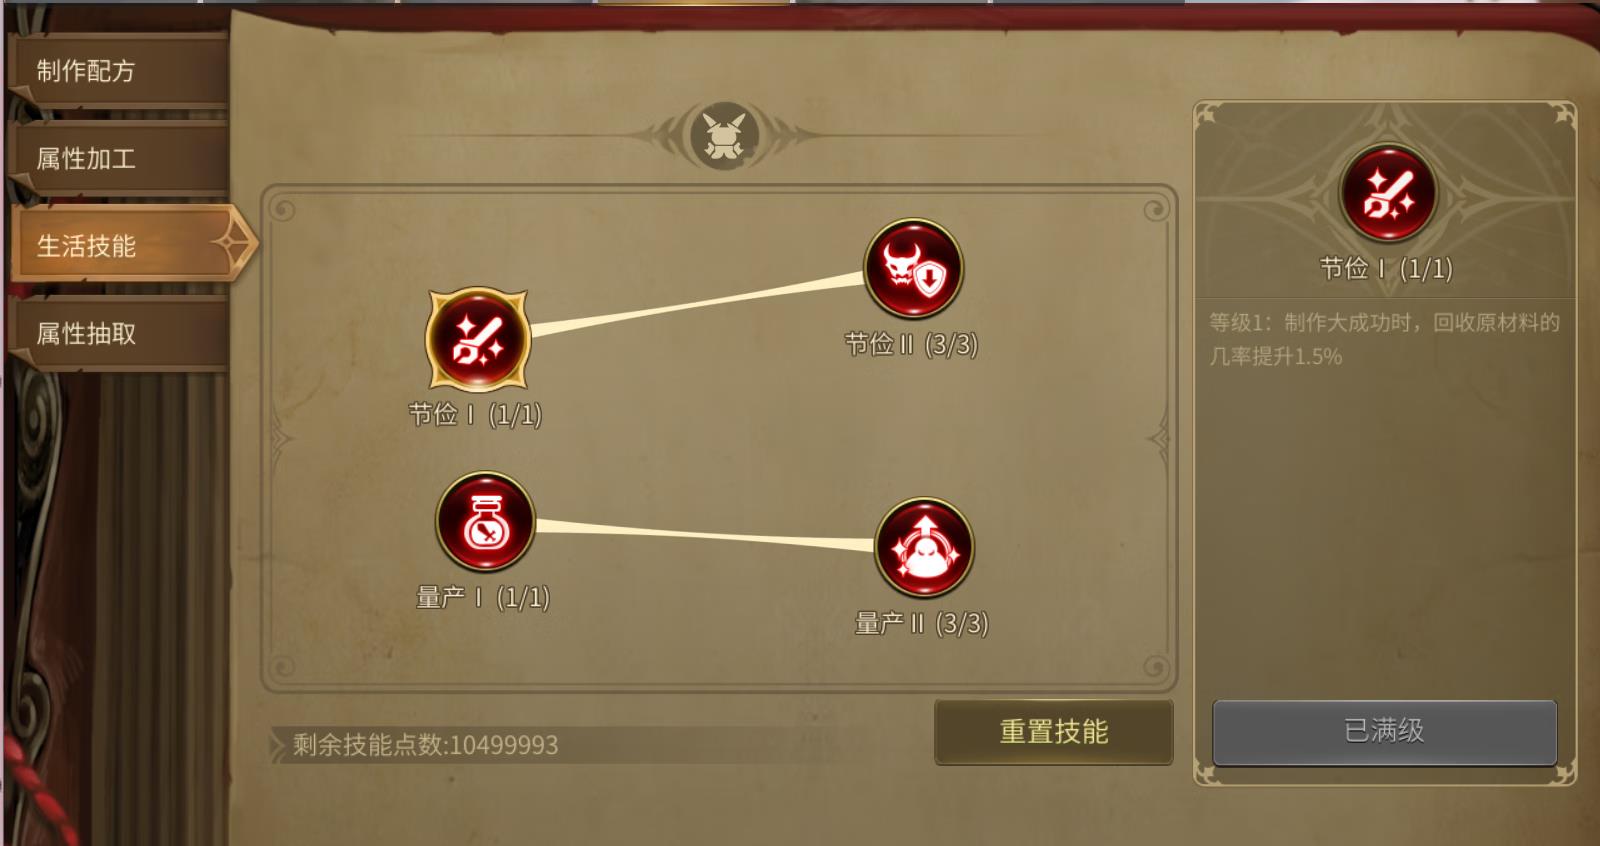This screenshot has height=846, width=1600.
Task: Click the greyed 已满级 button
Action: pyautogui.click(x=1385, y=731)
